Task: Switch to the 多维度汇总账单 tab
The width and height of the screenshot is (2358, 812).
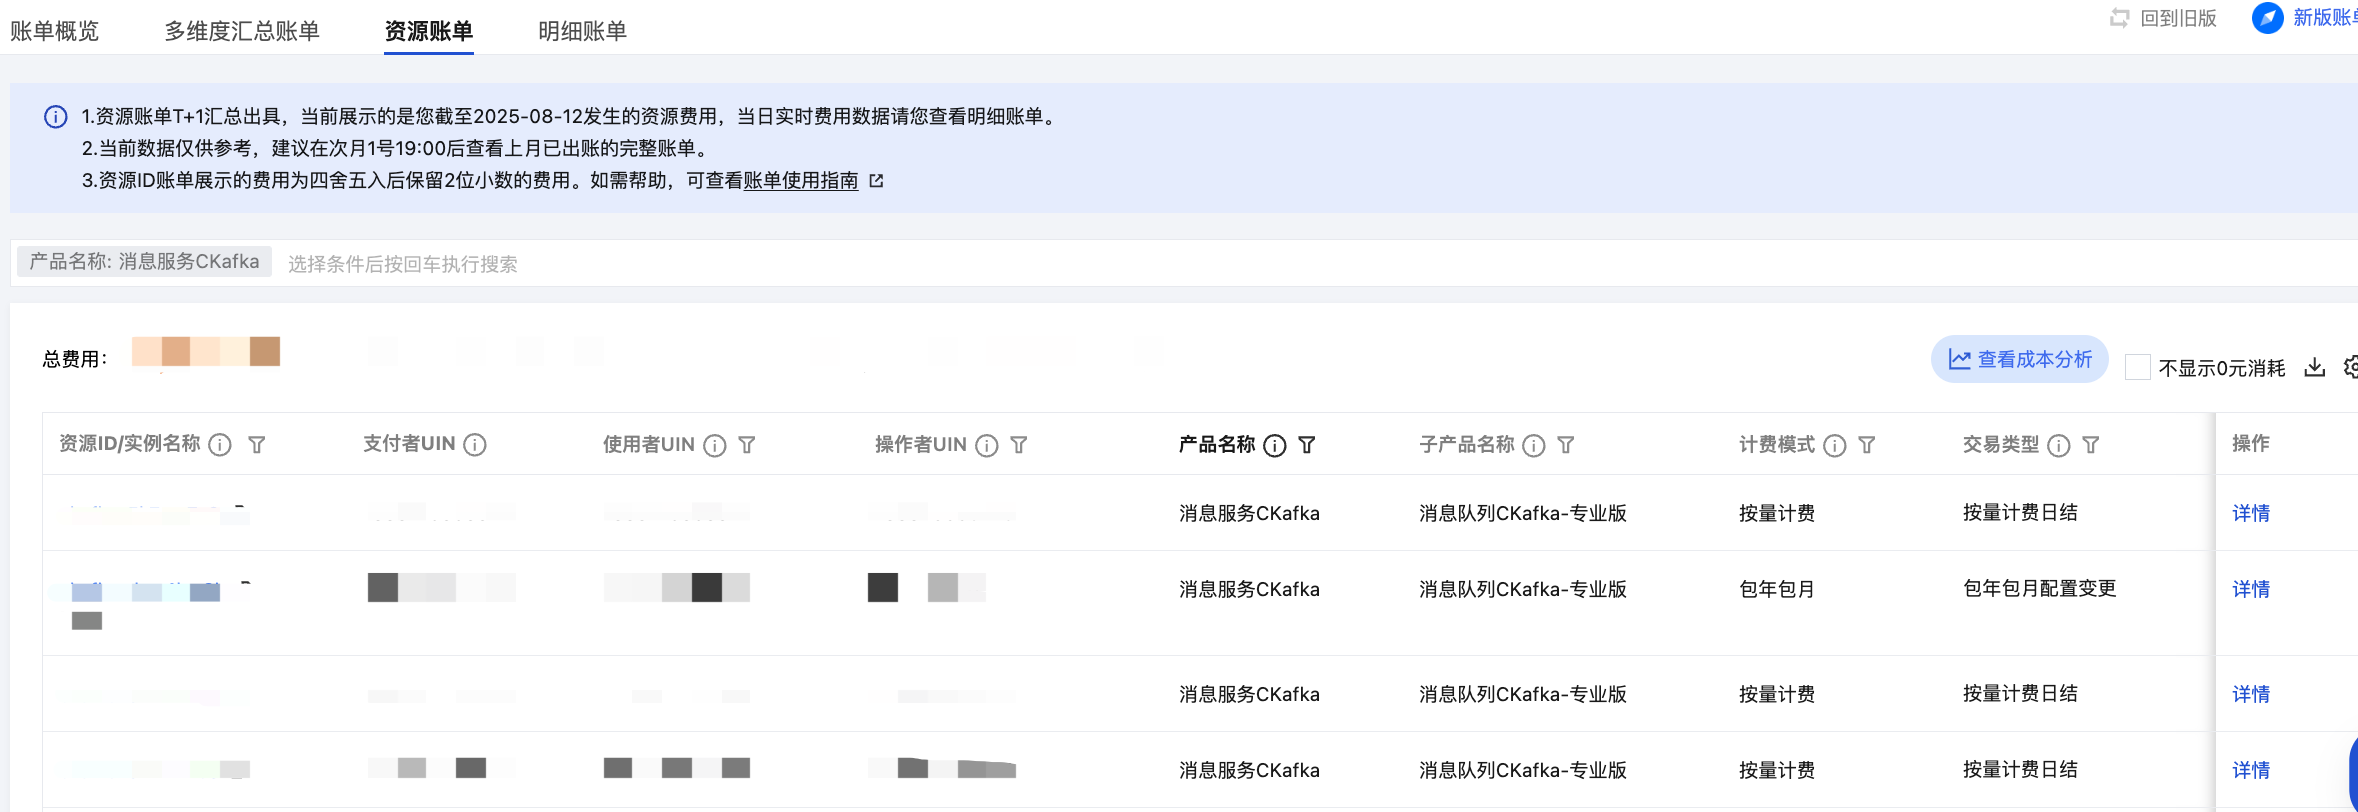Action: 242,31
